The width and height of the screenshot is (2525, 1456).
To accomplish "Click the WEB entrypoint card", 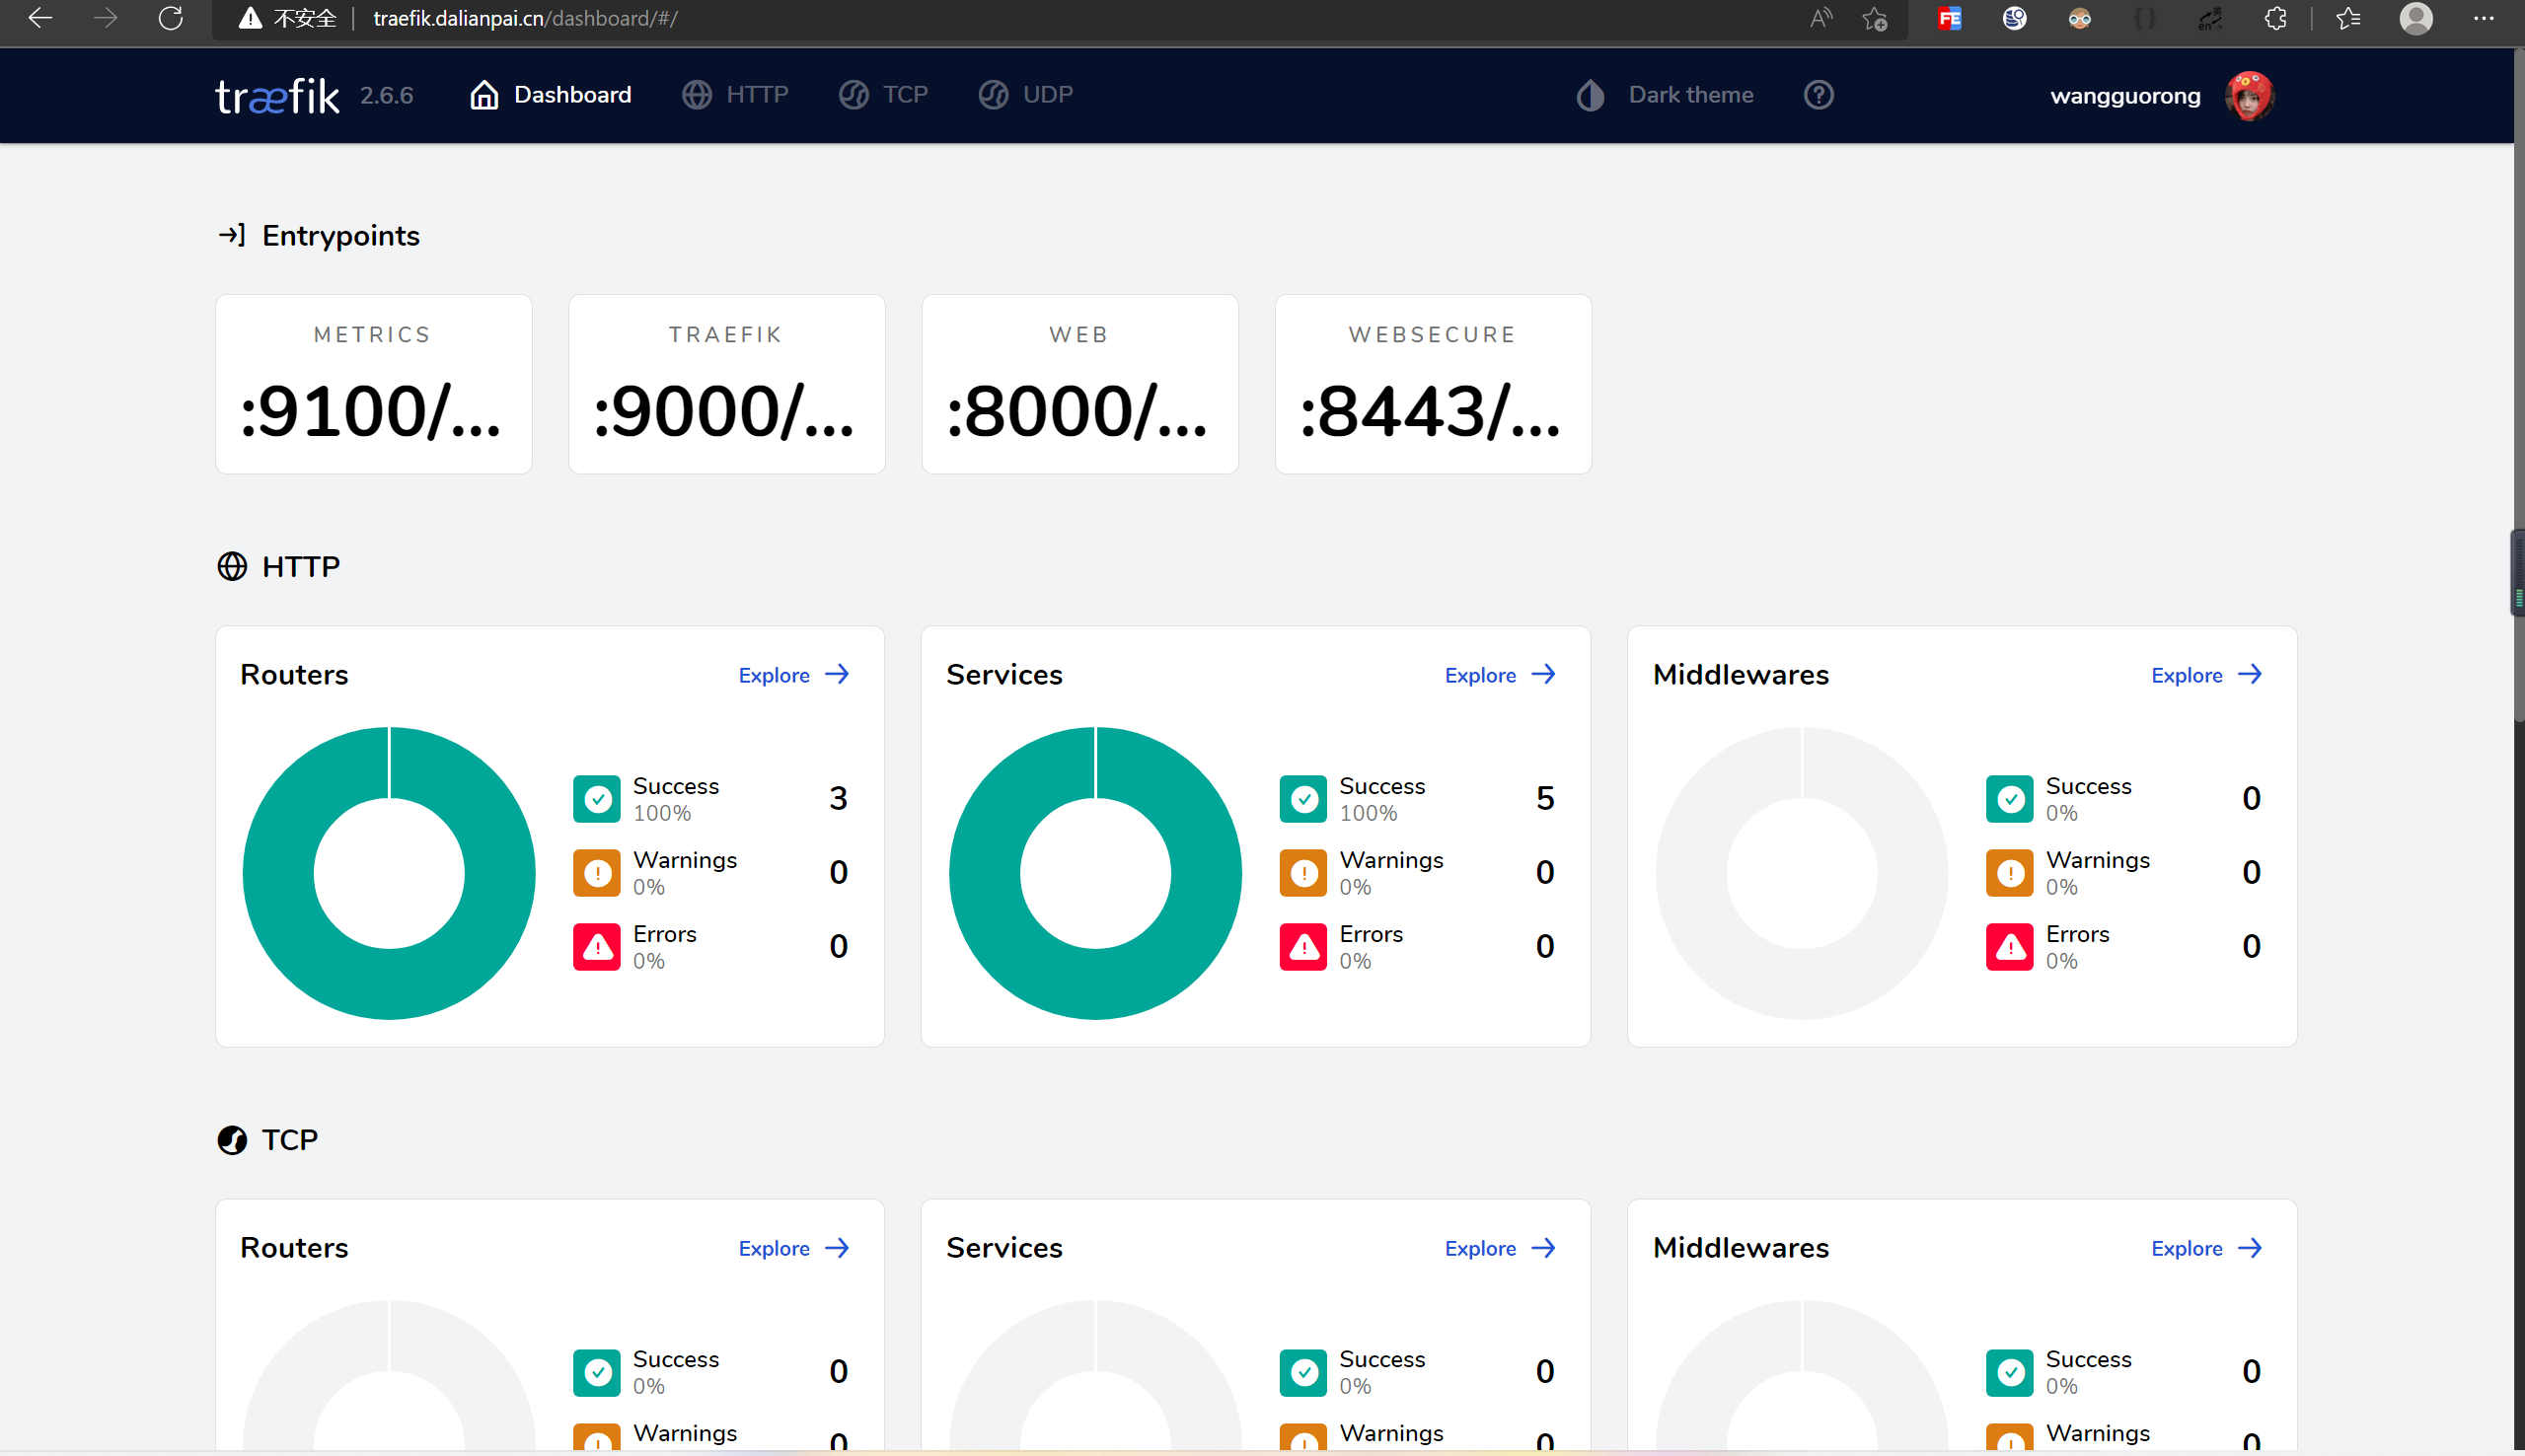I will 1080,384.
